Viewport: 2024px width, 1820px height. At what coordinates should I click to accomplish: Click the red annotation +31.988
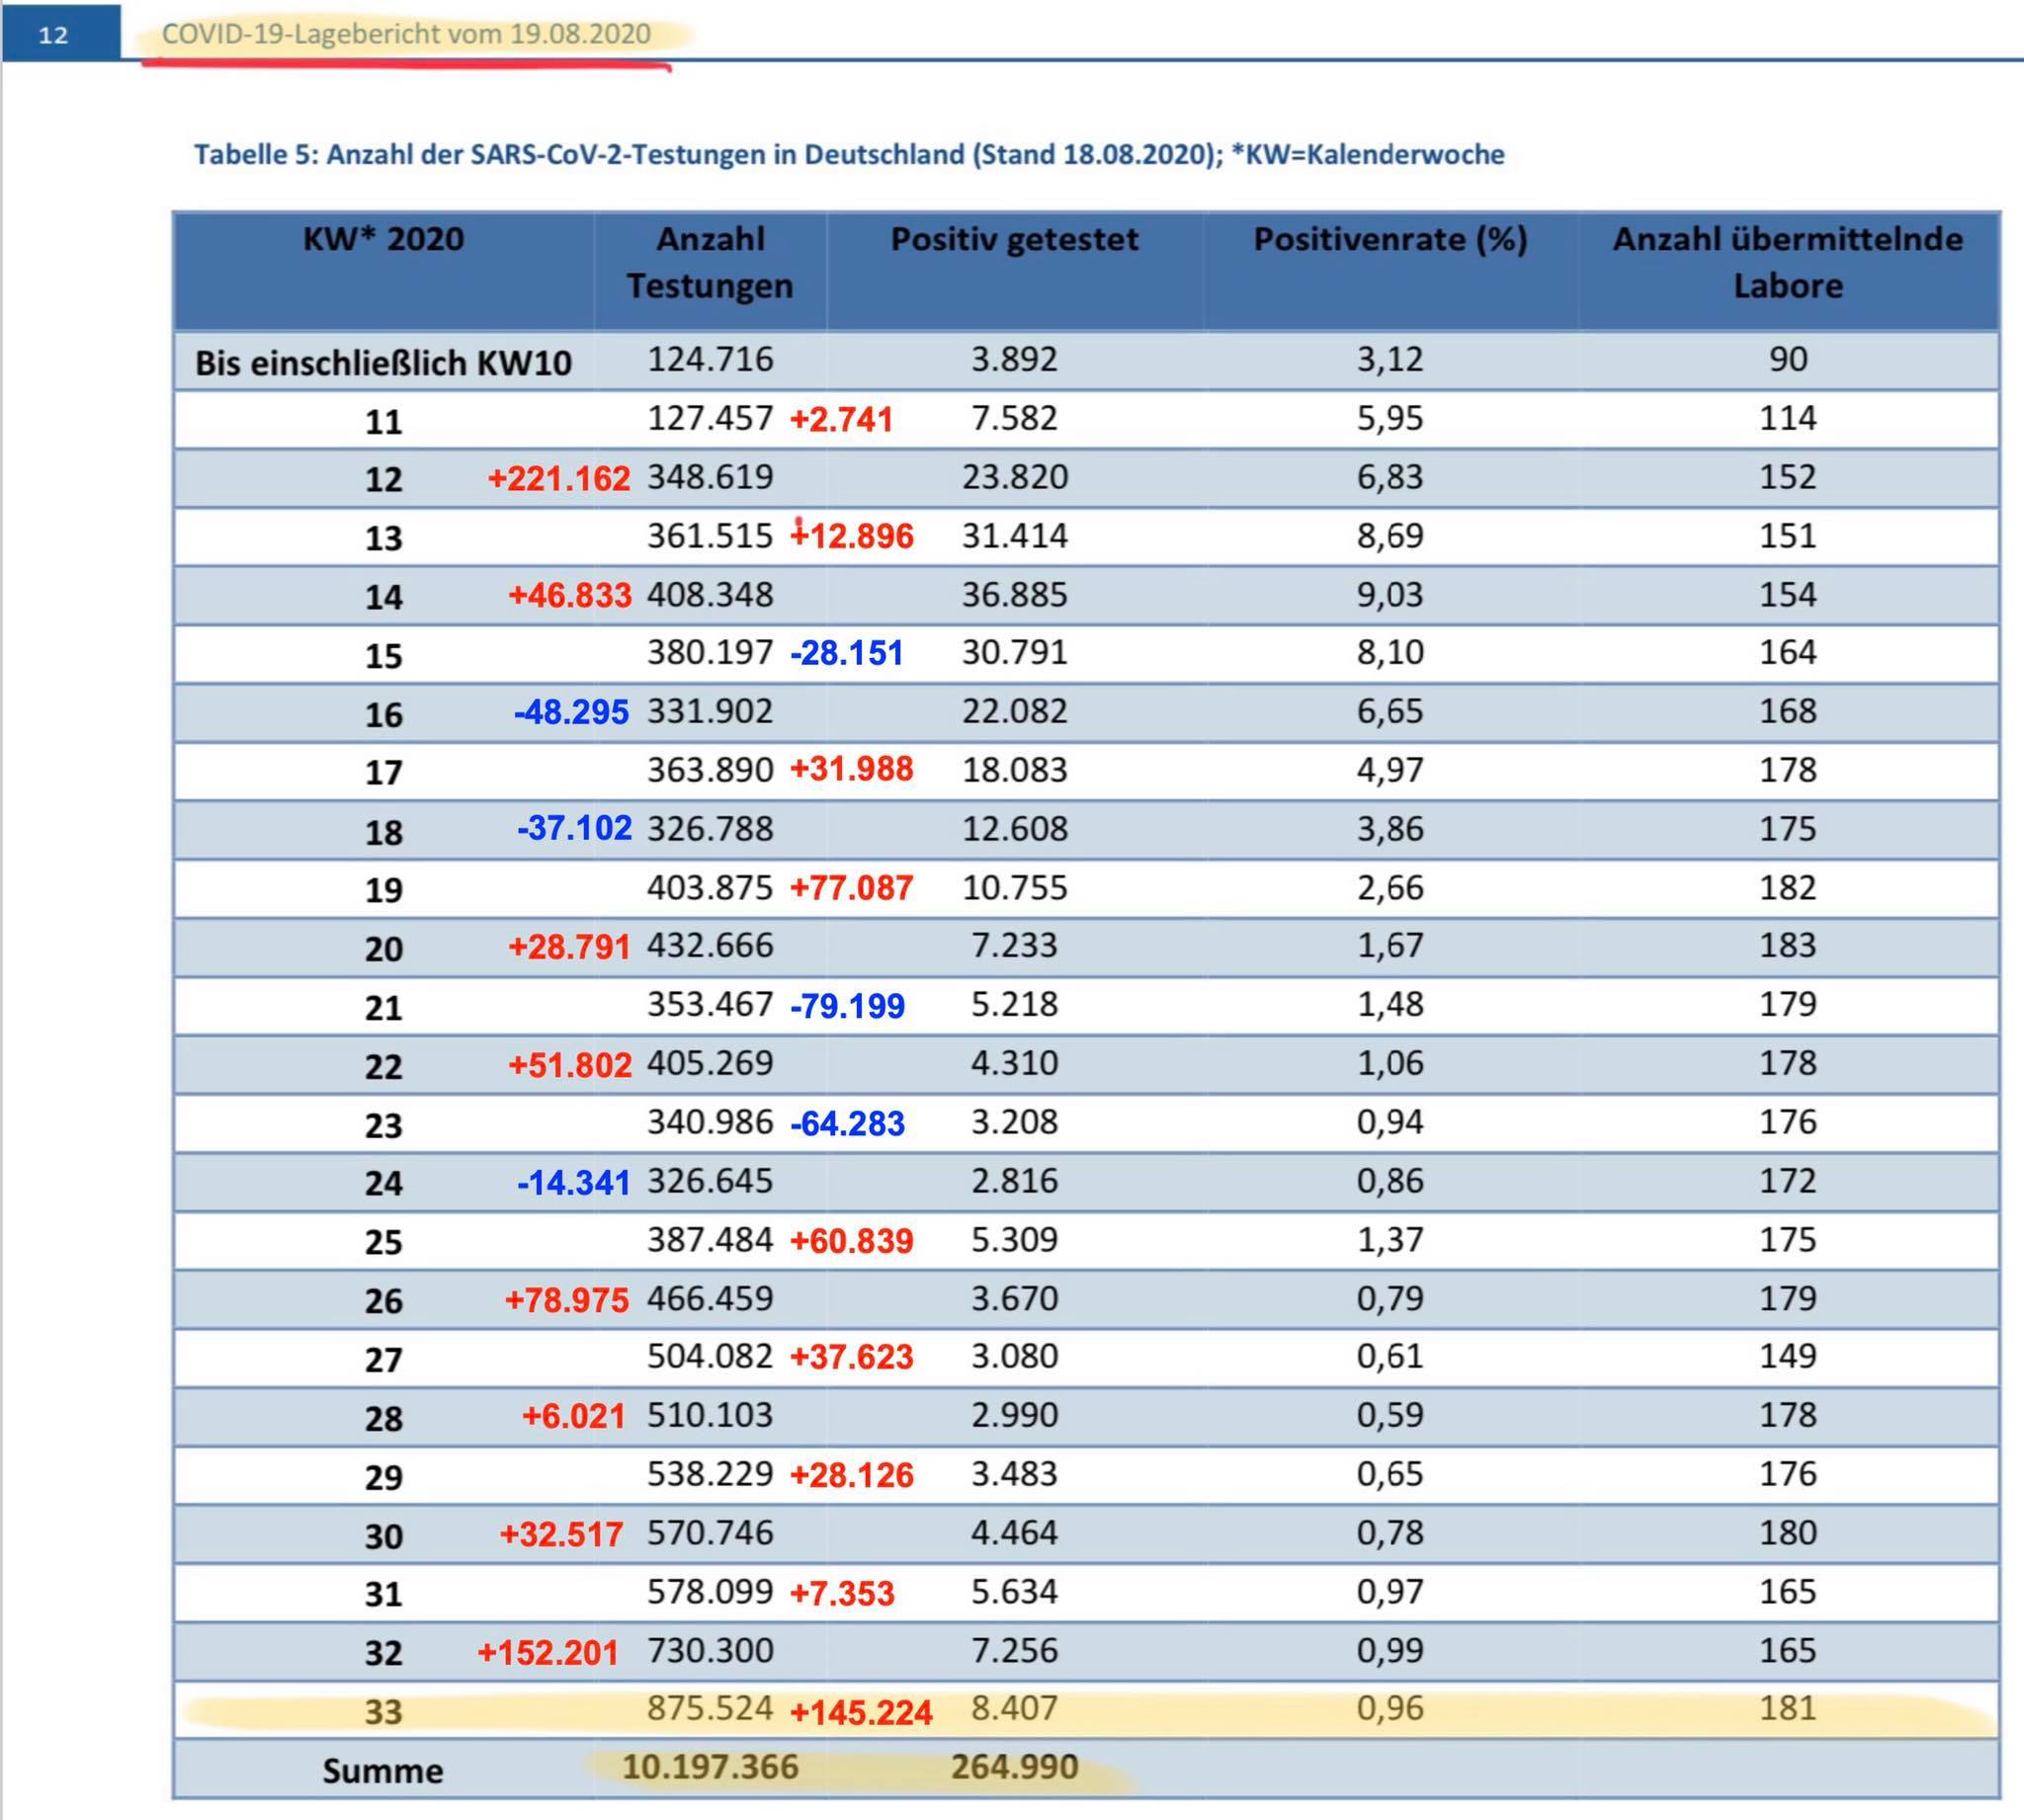click(x=851, y=770)
